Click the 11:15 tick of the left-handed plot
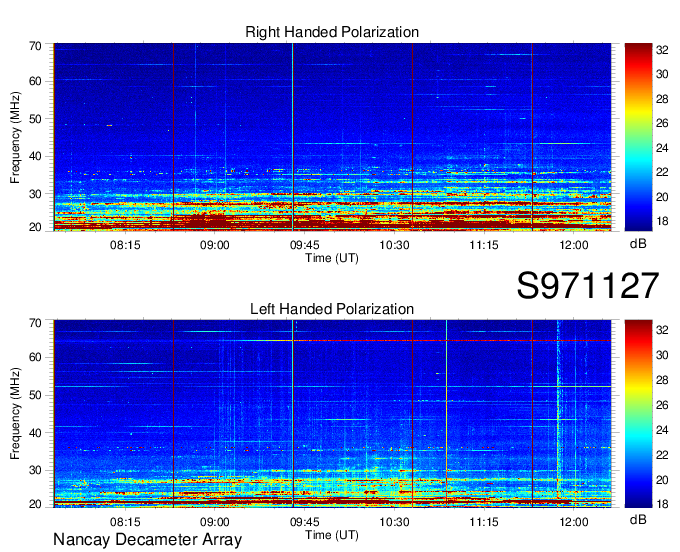Viewport: 680px width, 552px height. click(484, 521)
